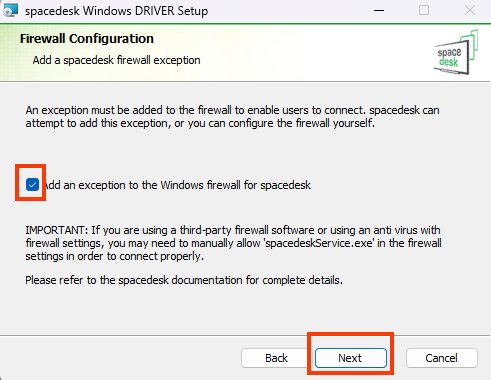Click the 'Please refer to the spacedesk documentation' line
This screenshot has width=491, height=380.
click(x=184, y=280)
